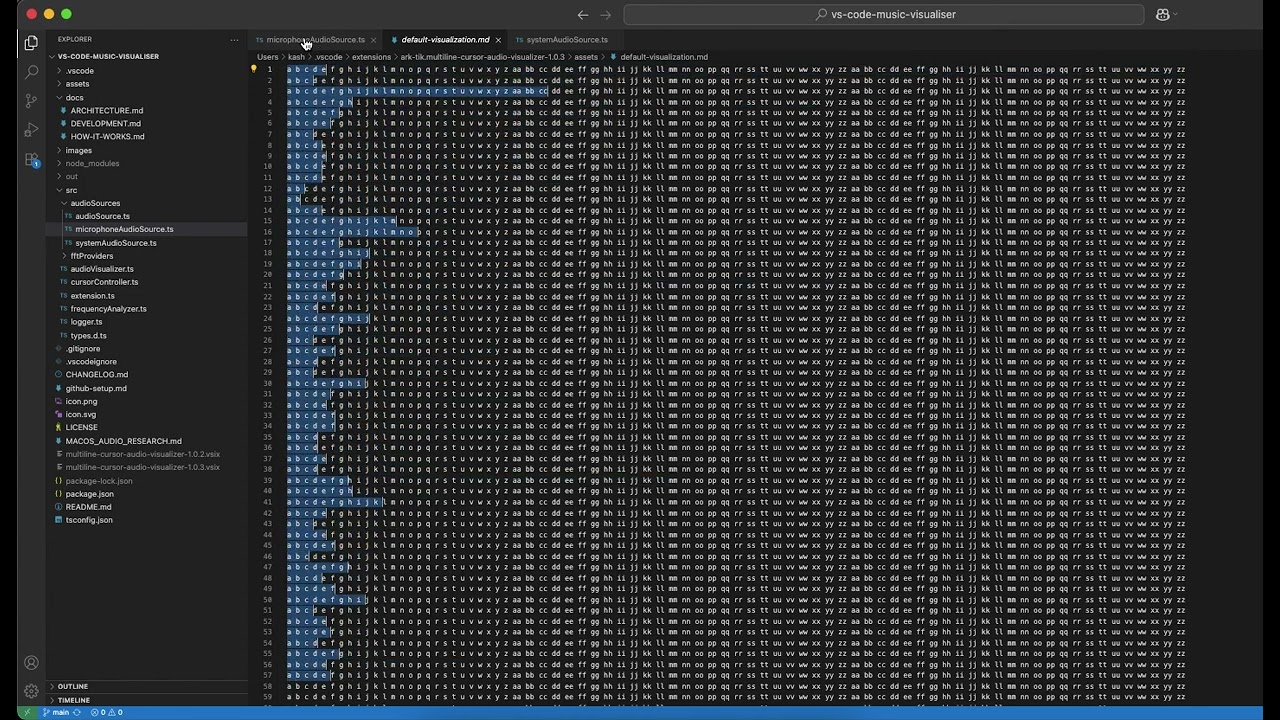Open multiline-cursor-audio-visualizer-1.0.3.vsix file
Image resolution: width=1280 pixels, height=720 pixels.
[x=142, y=467]
